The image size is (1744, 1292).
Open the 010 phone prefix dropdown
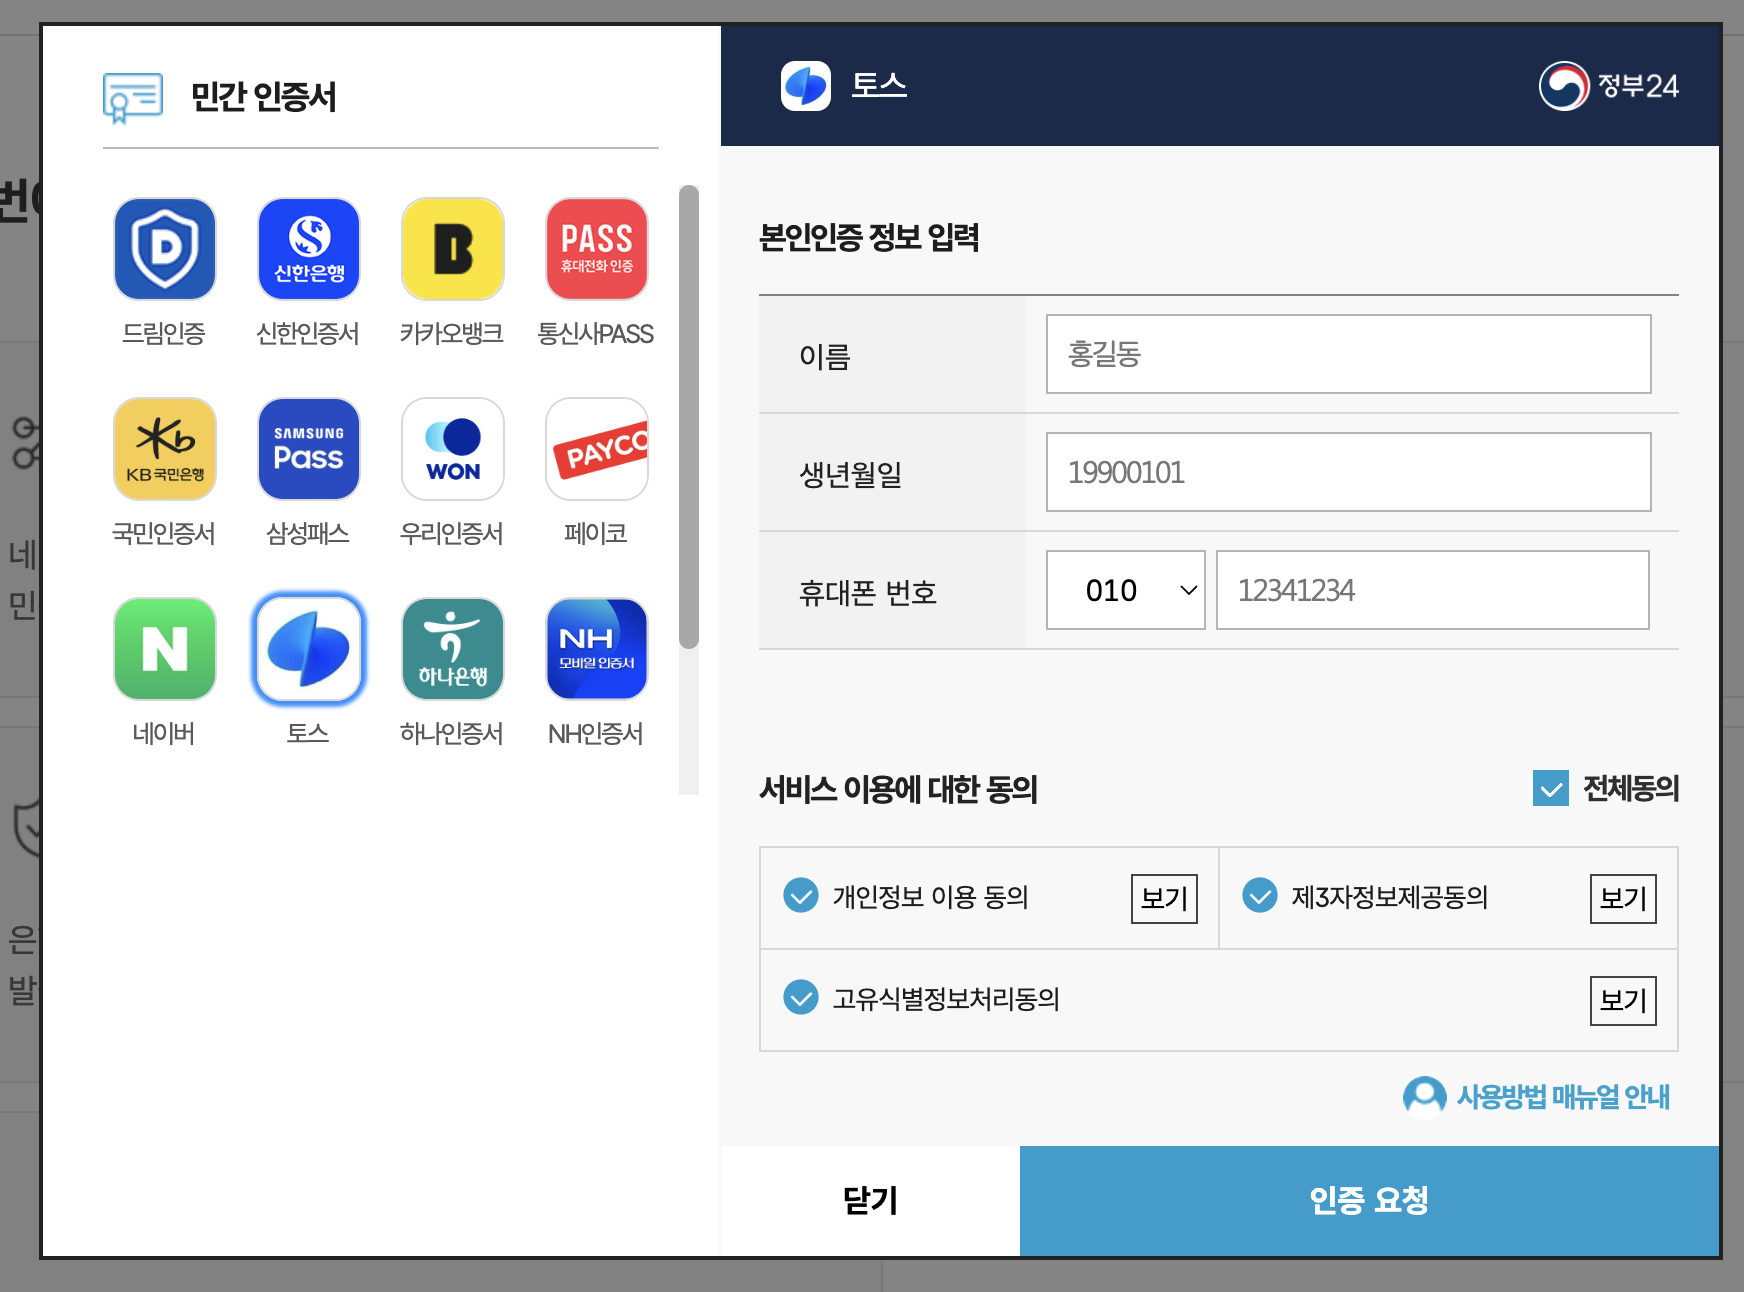[x=1126, y=590]
